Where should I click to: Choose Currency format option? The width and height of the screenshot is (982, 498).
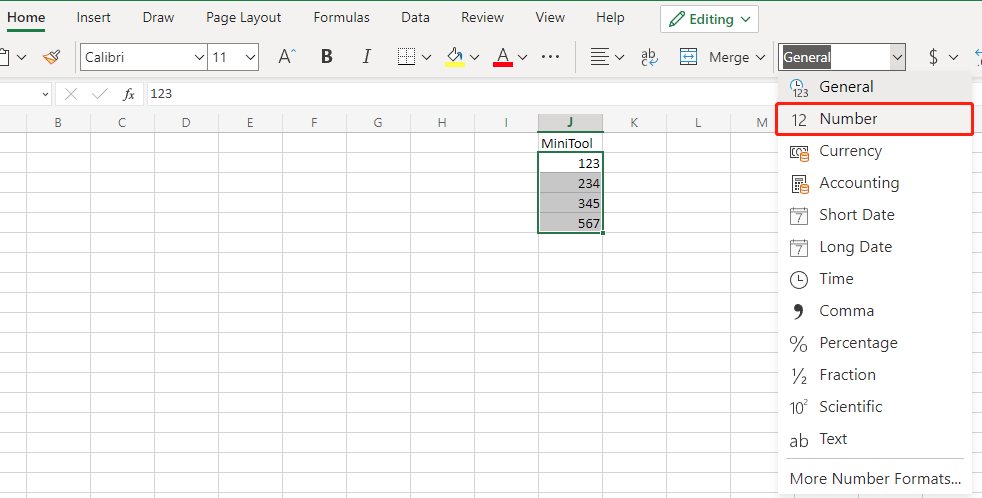click(876, 151)
